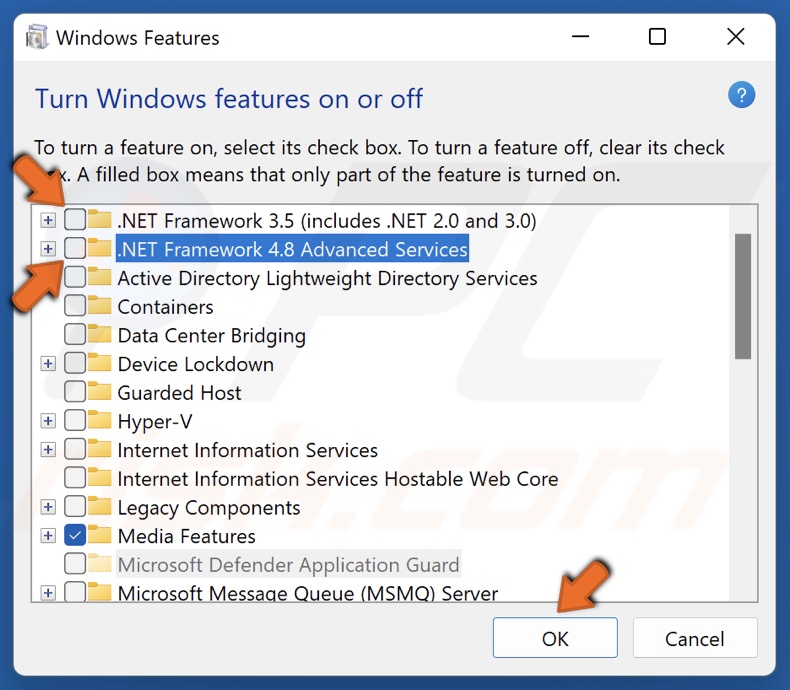
Task: Check the Containers checkbox
Action: 75,306
